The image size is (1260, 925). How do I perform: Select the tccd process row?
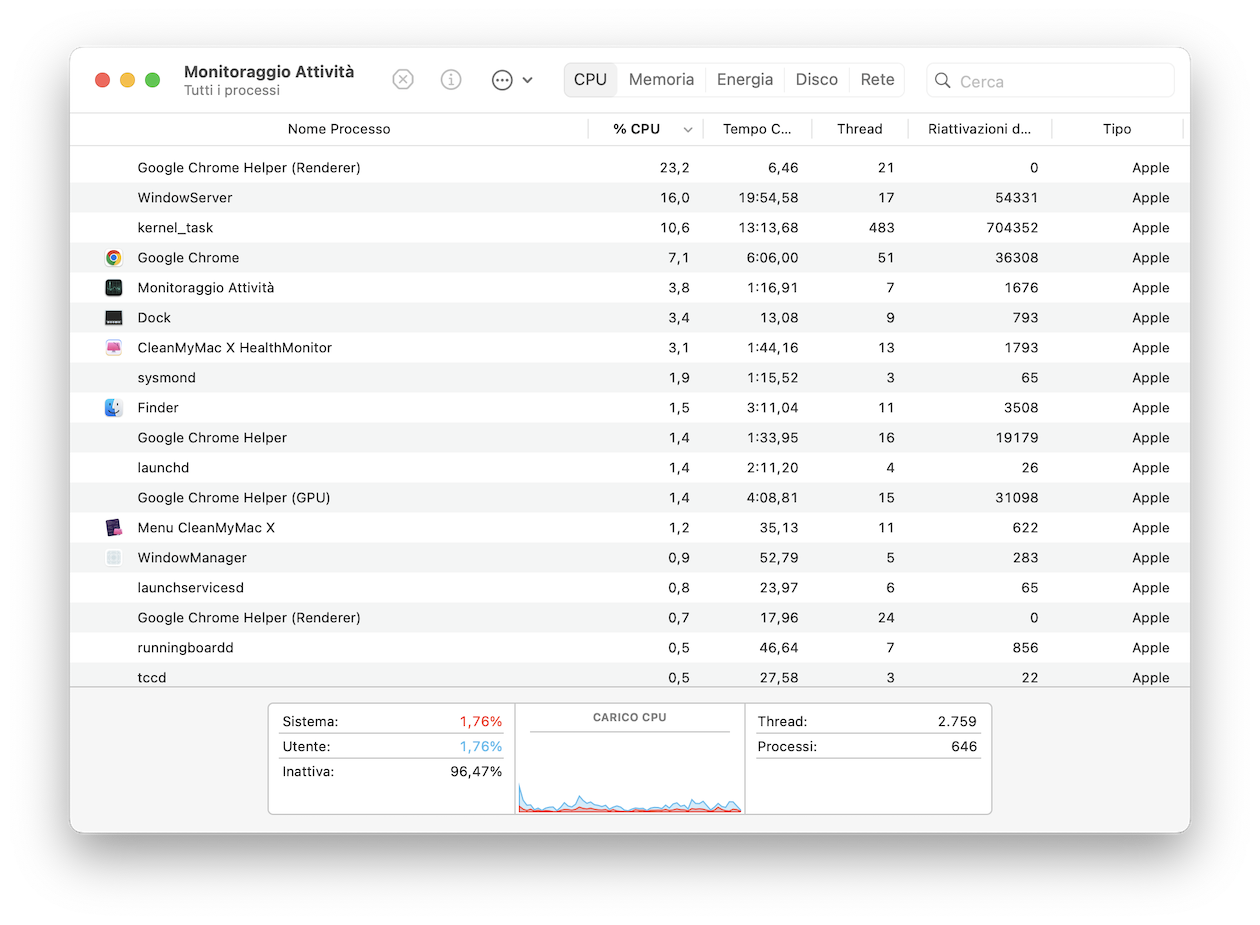click(630, 675)
